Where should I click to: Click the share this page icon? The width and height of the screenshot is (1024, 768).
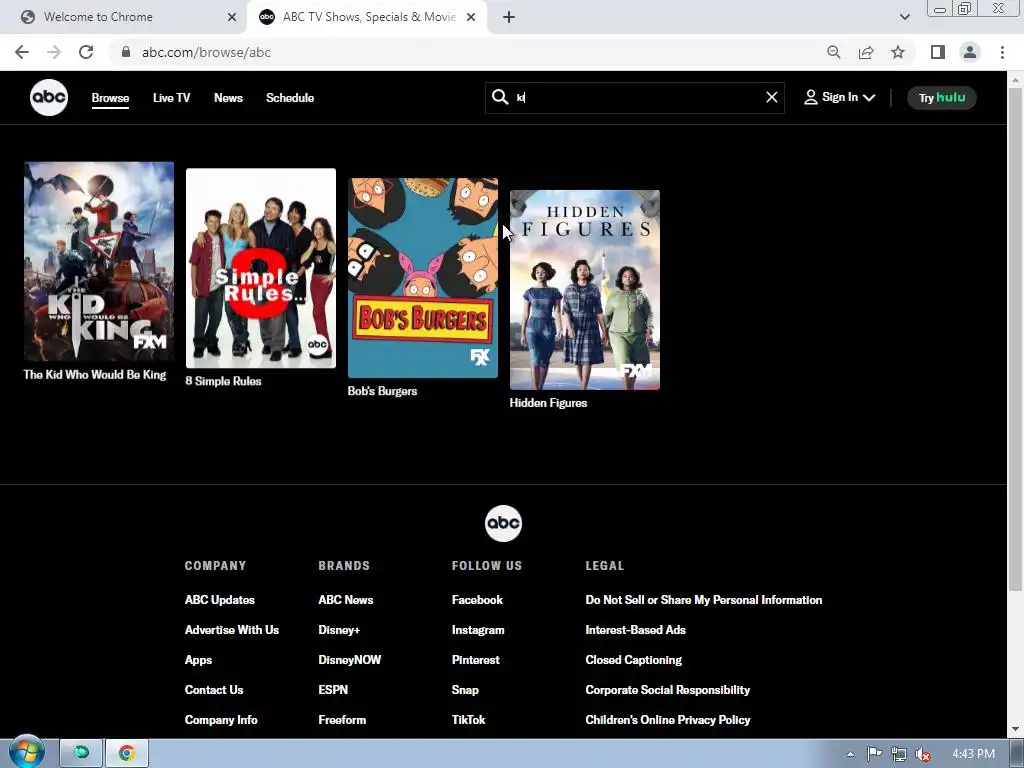[x=866, y=52]
